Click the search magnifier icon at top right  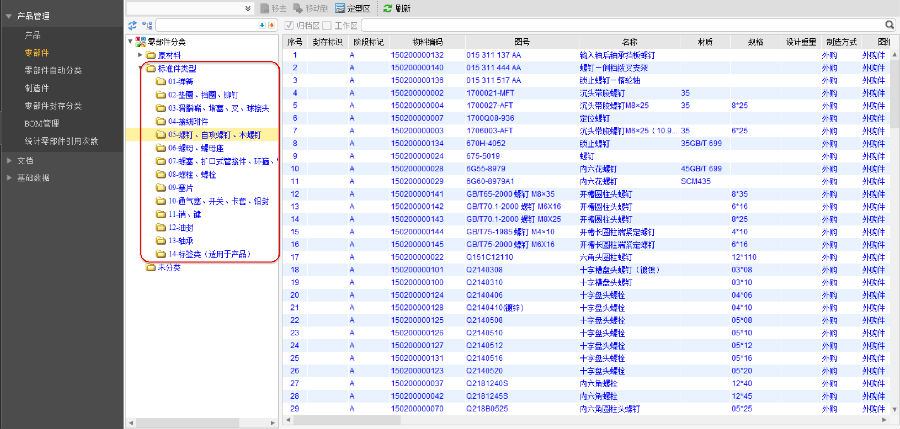(x=889, y=24)
